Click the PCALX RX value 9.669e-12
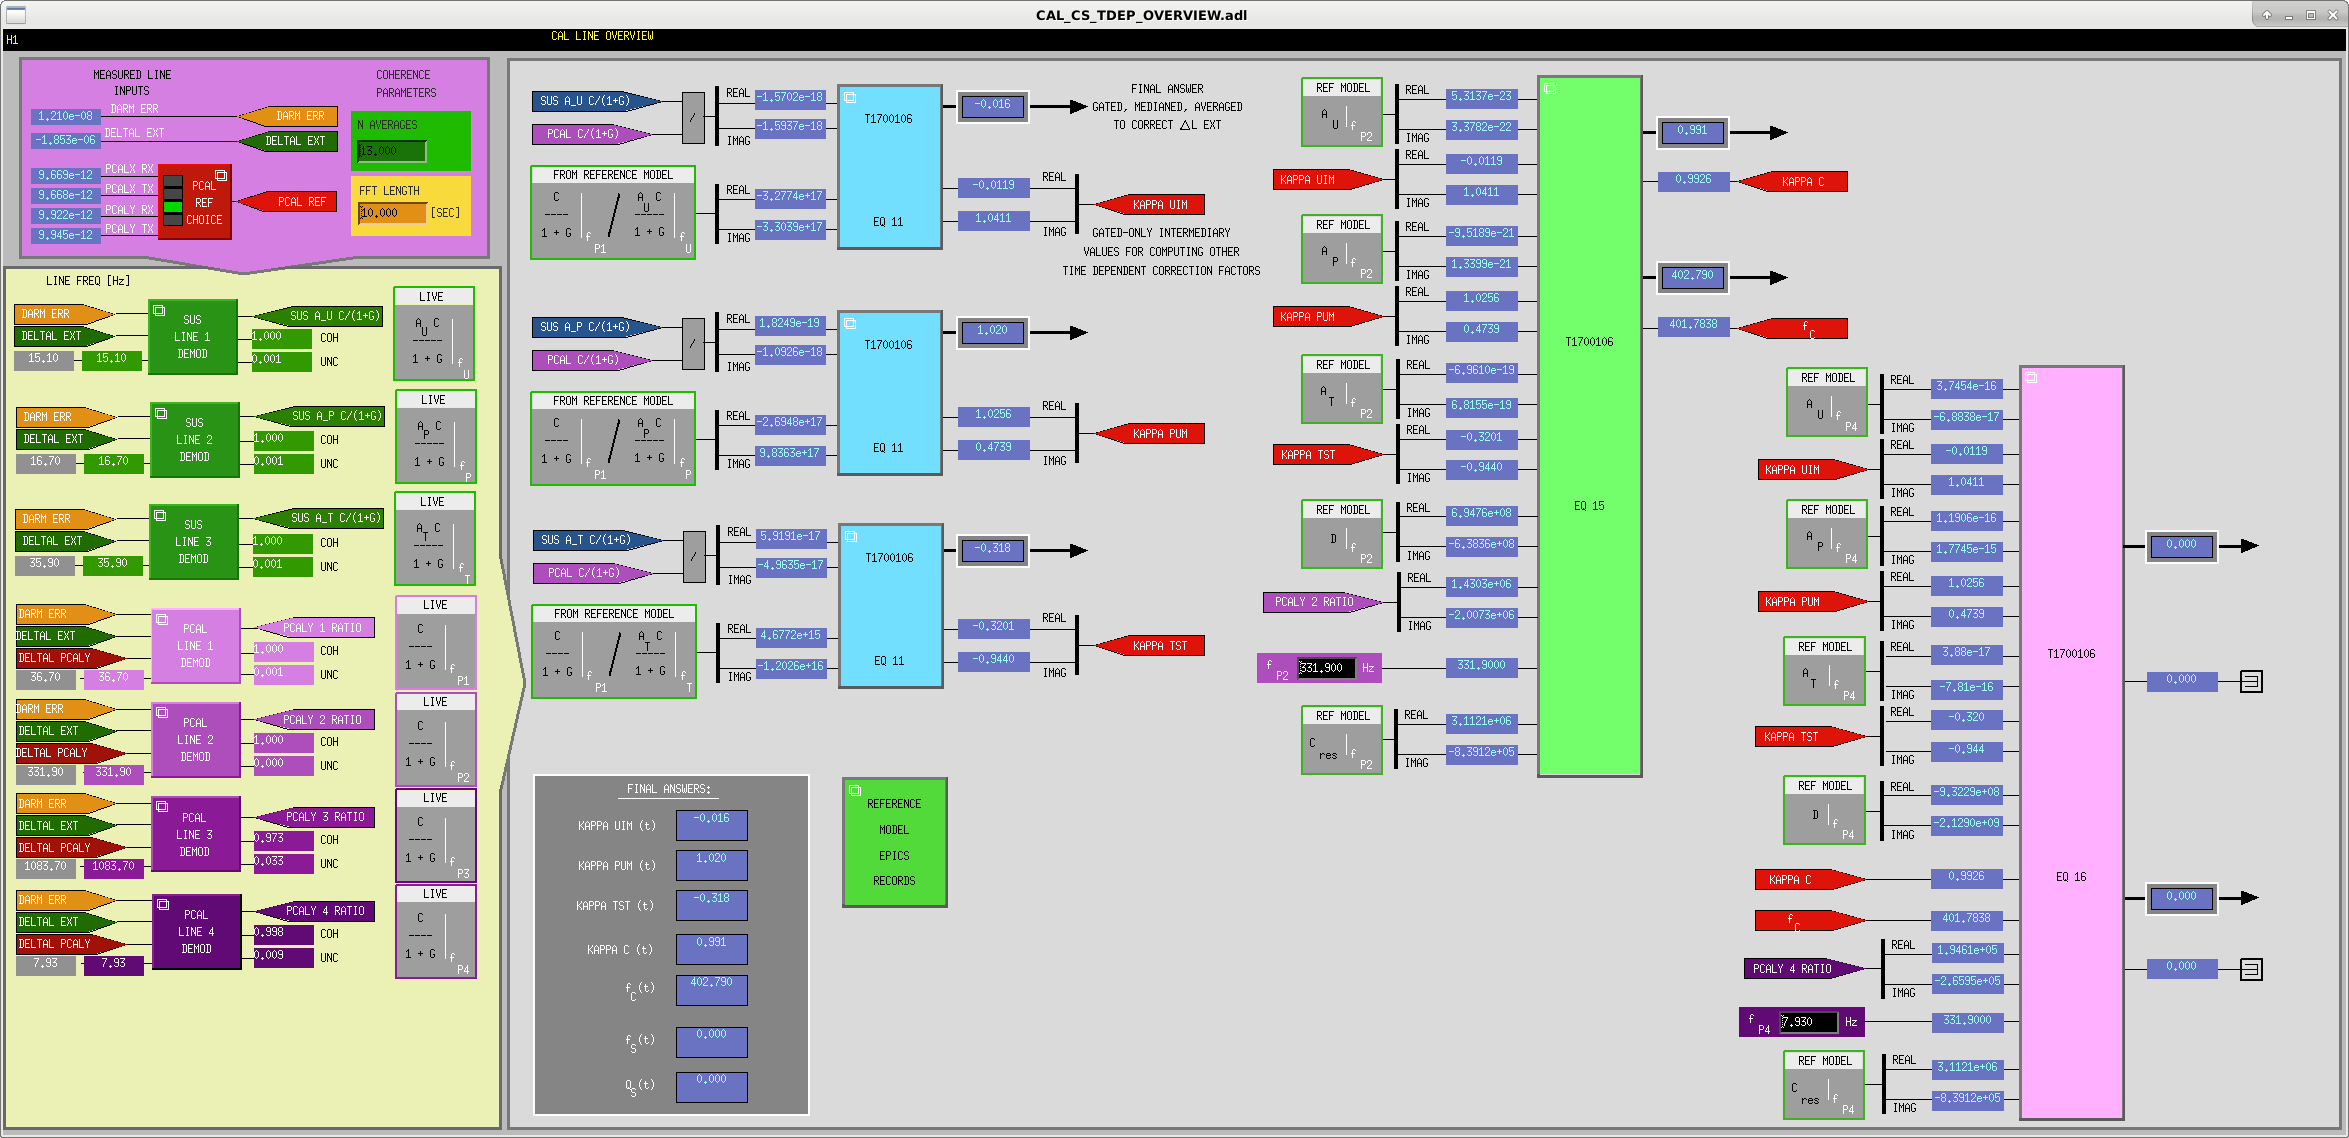Image resolution: width=2349 pixels, height=1138 pixels. 65,175
